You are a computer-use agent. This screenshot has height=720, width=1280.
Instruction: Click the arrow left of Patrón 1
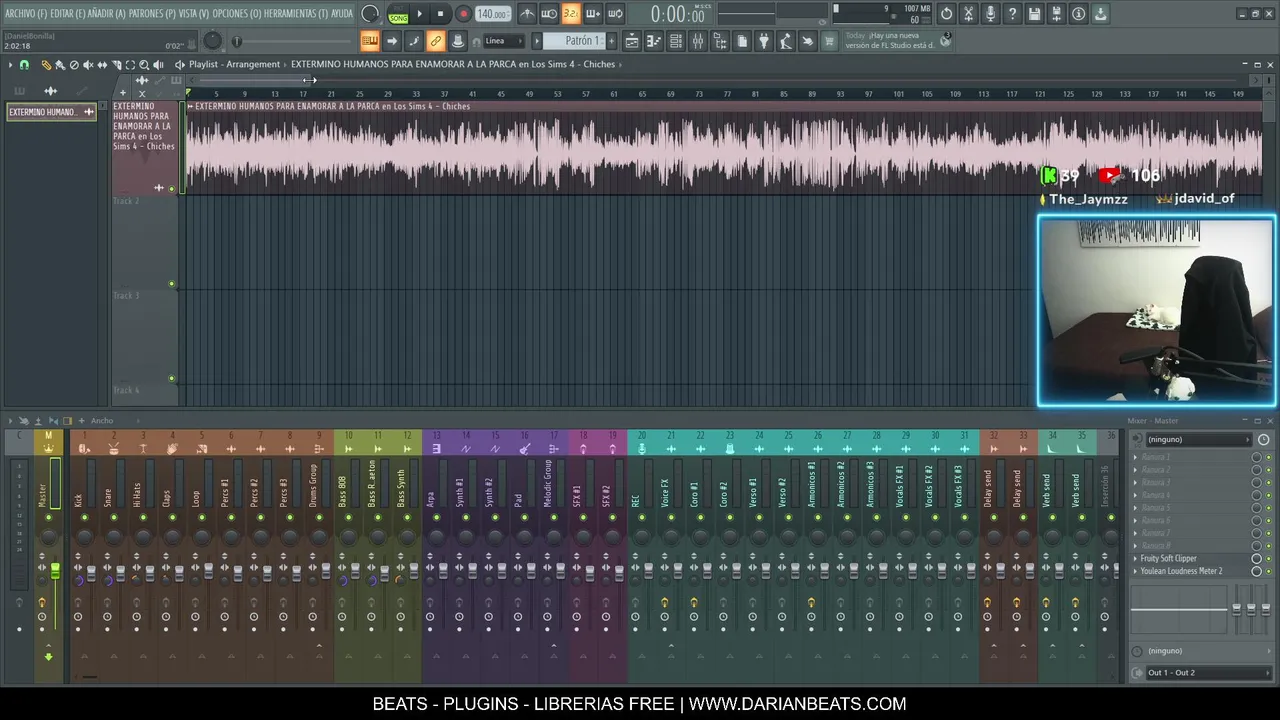click(537, 41)
